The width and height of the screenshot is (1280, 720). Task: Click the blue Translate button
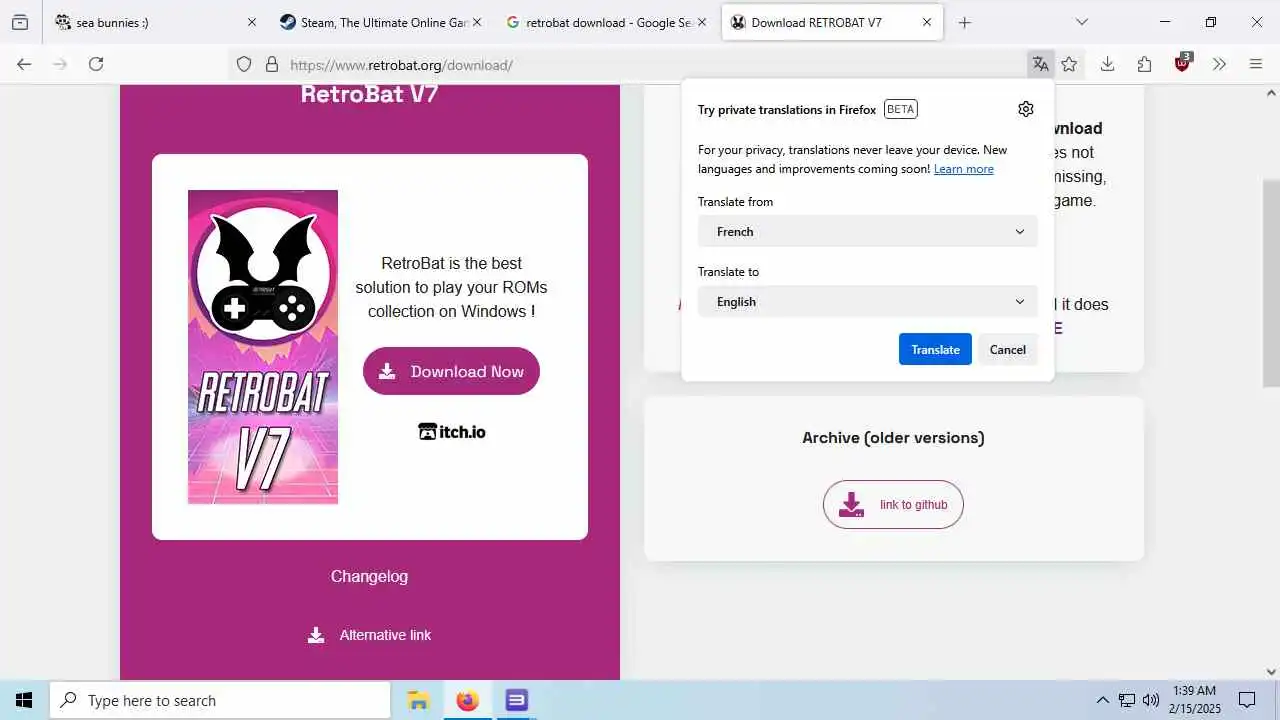click(935, 349)
